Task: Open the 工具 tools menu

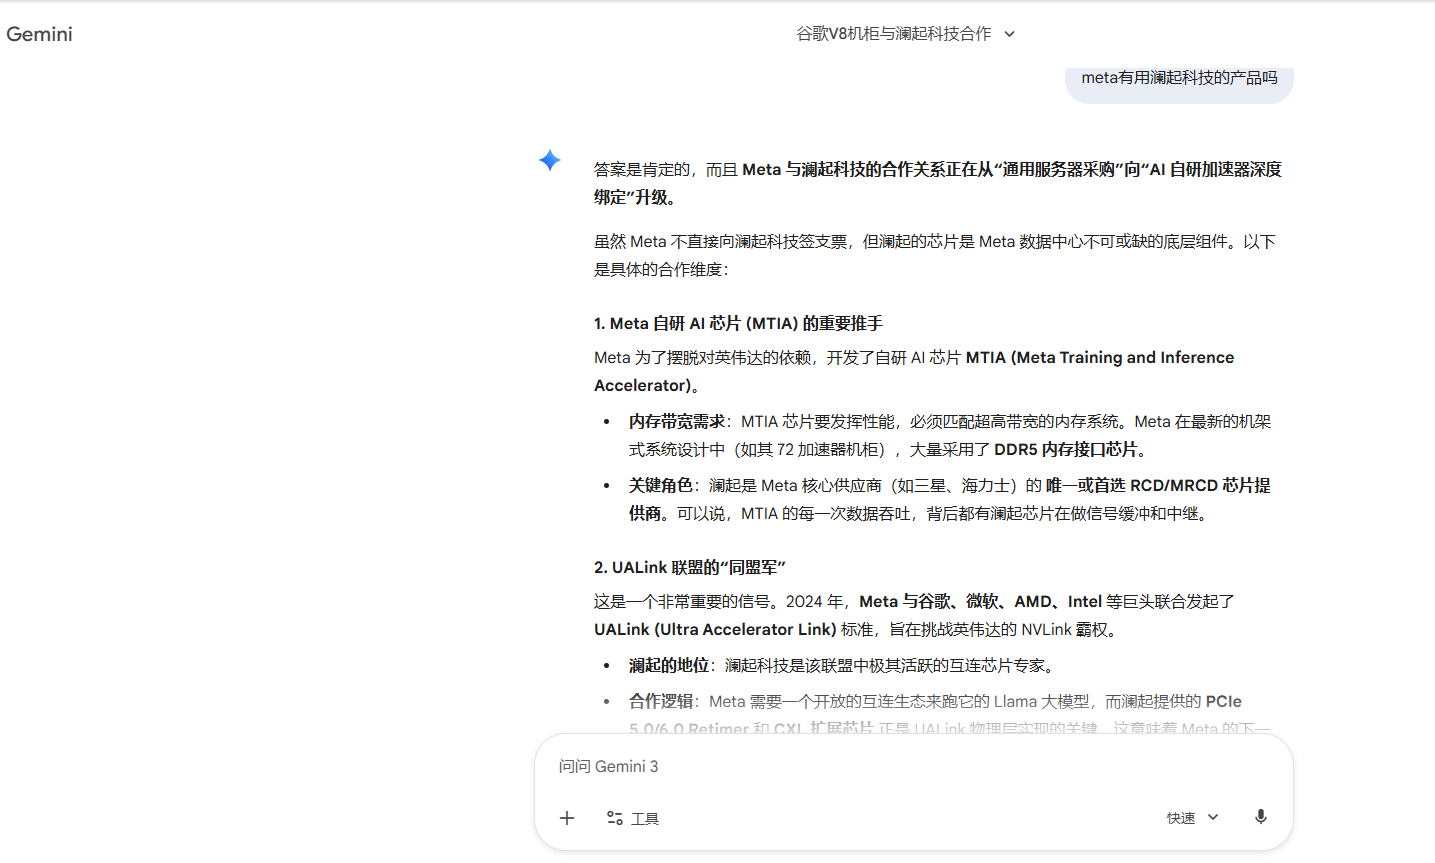Action: coord(633,818)
